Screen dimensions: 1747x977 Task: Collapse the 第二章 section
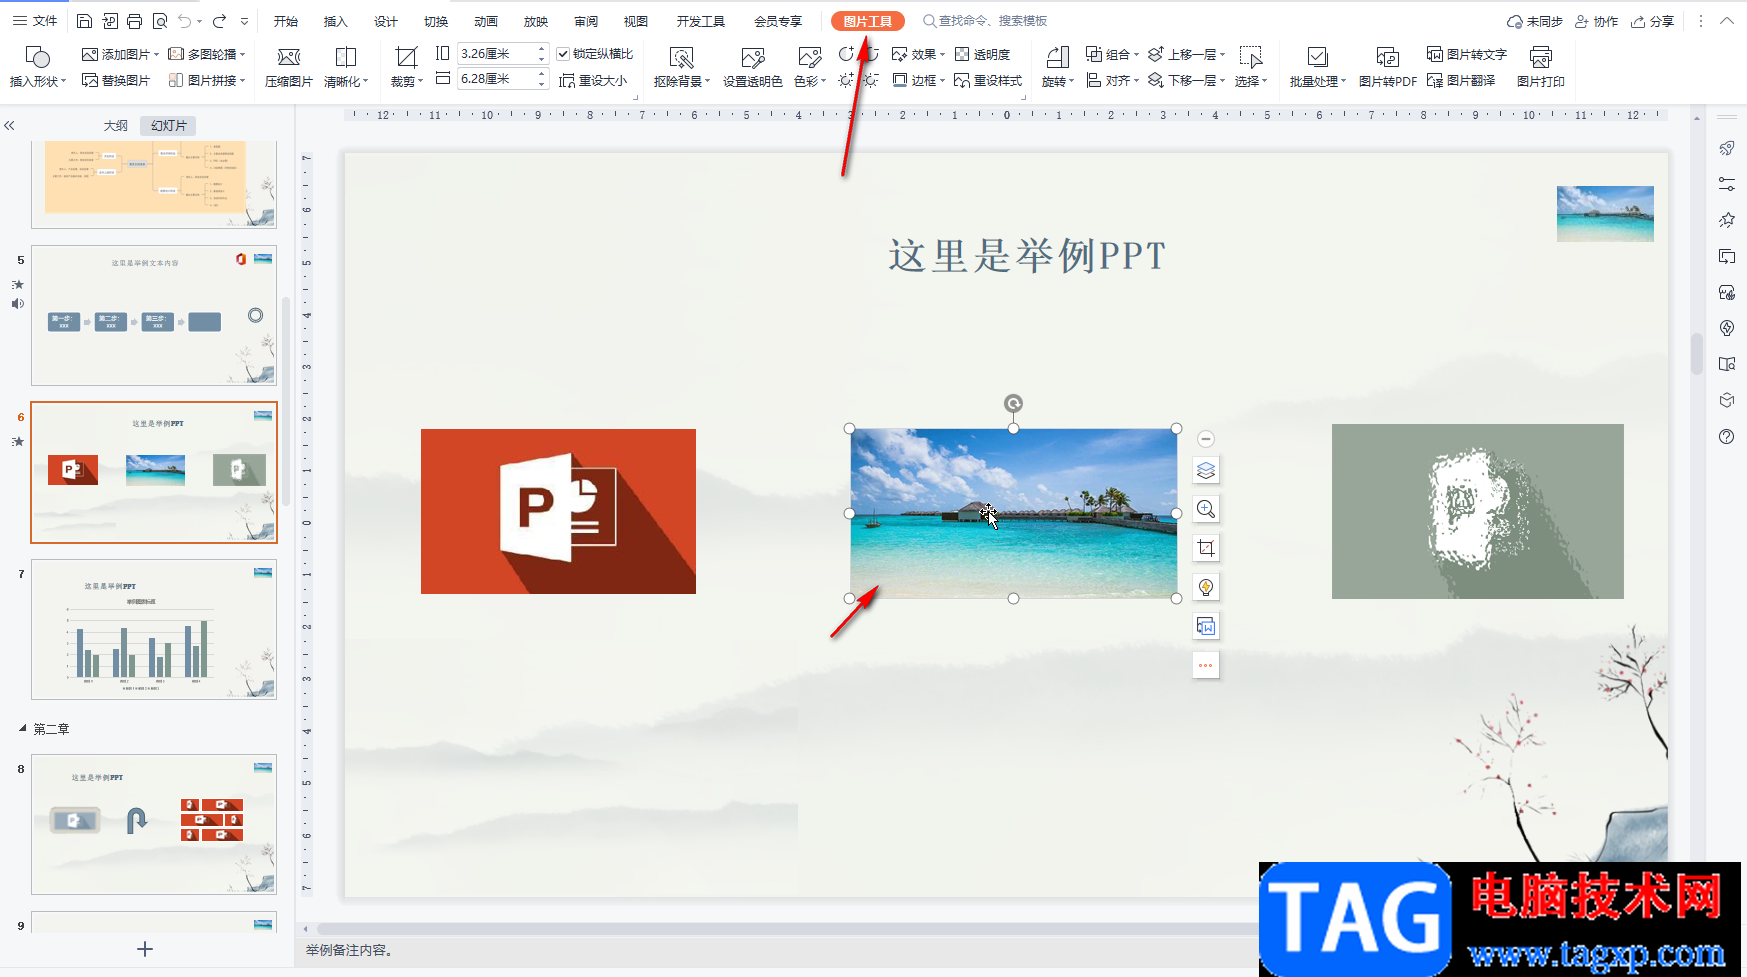pos(22,729)
